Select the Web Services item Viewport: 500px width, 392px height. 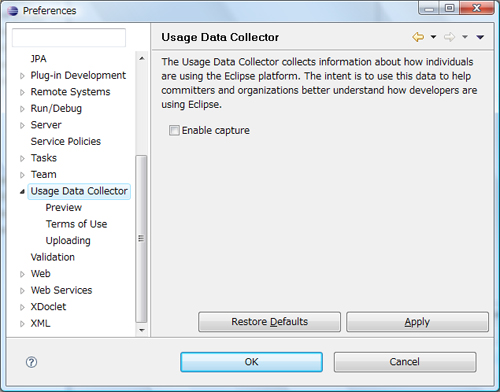click(x=61, y=290)
